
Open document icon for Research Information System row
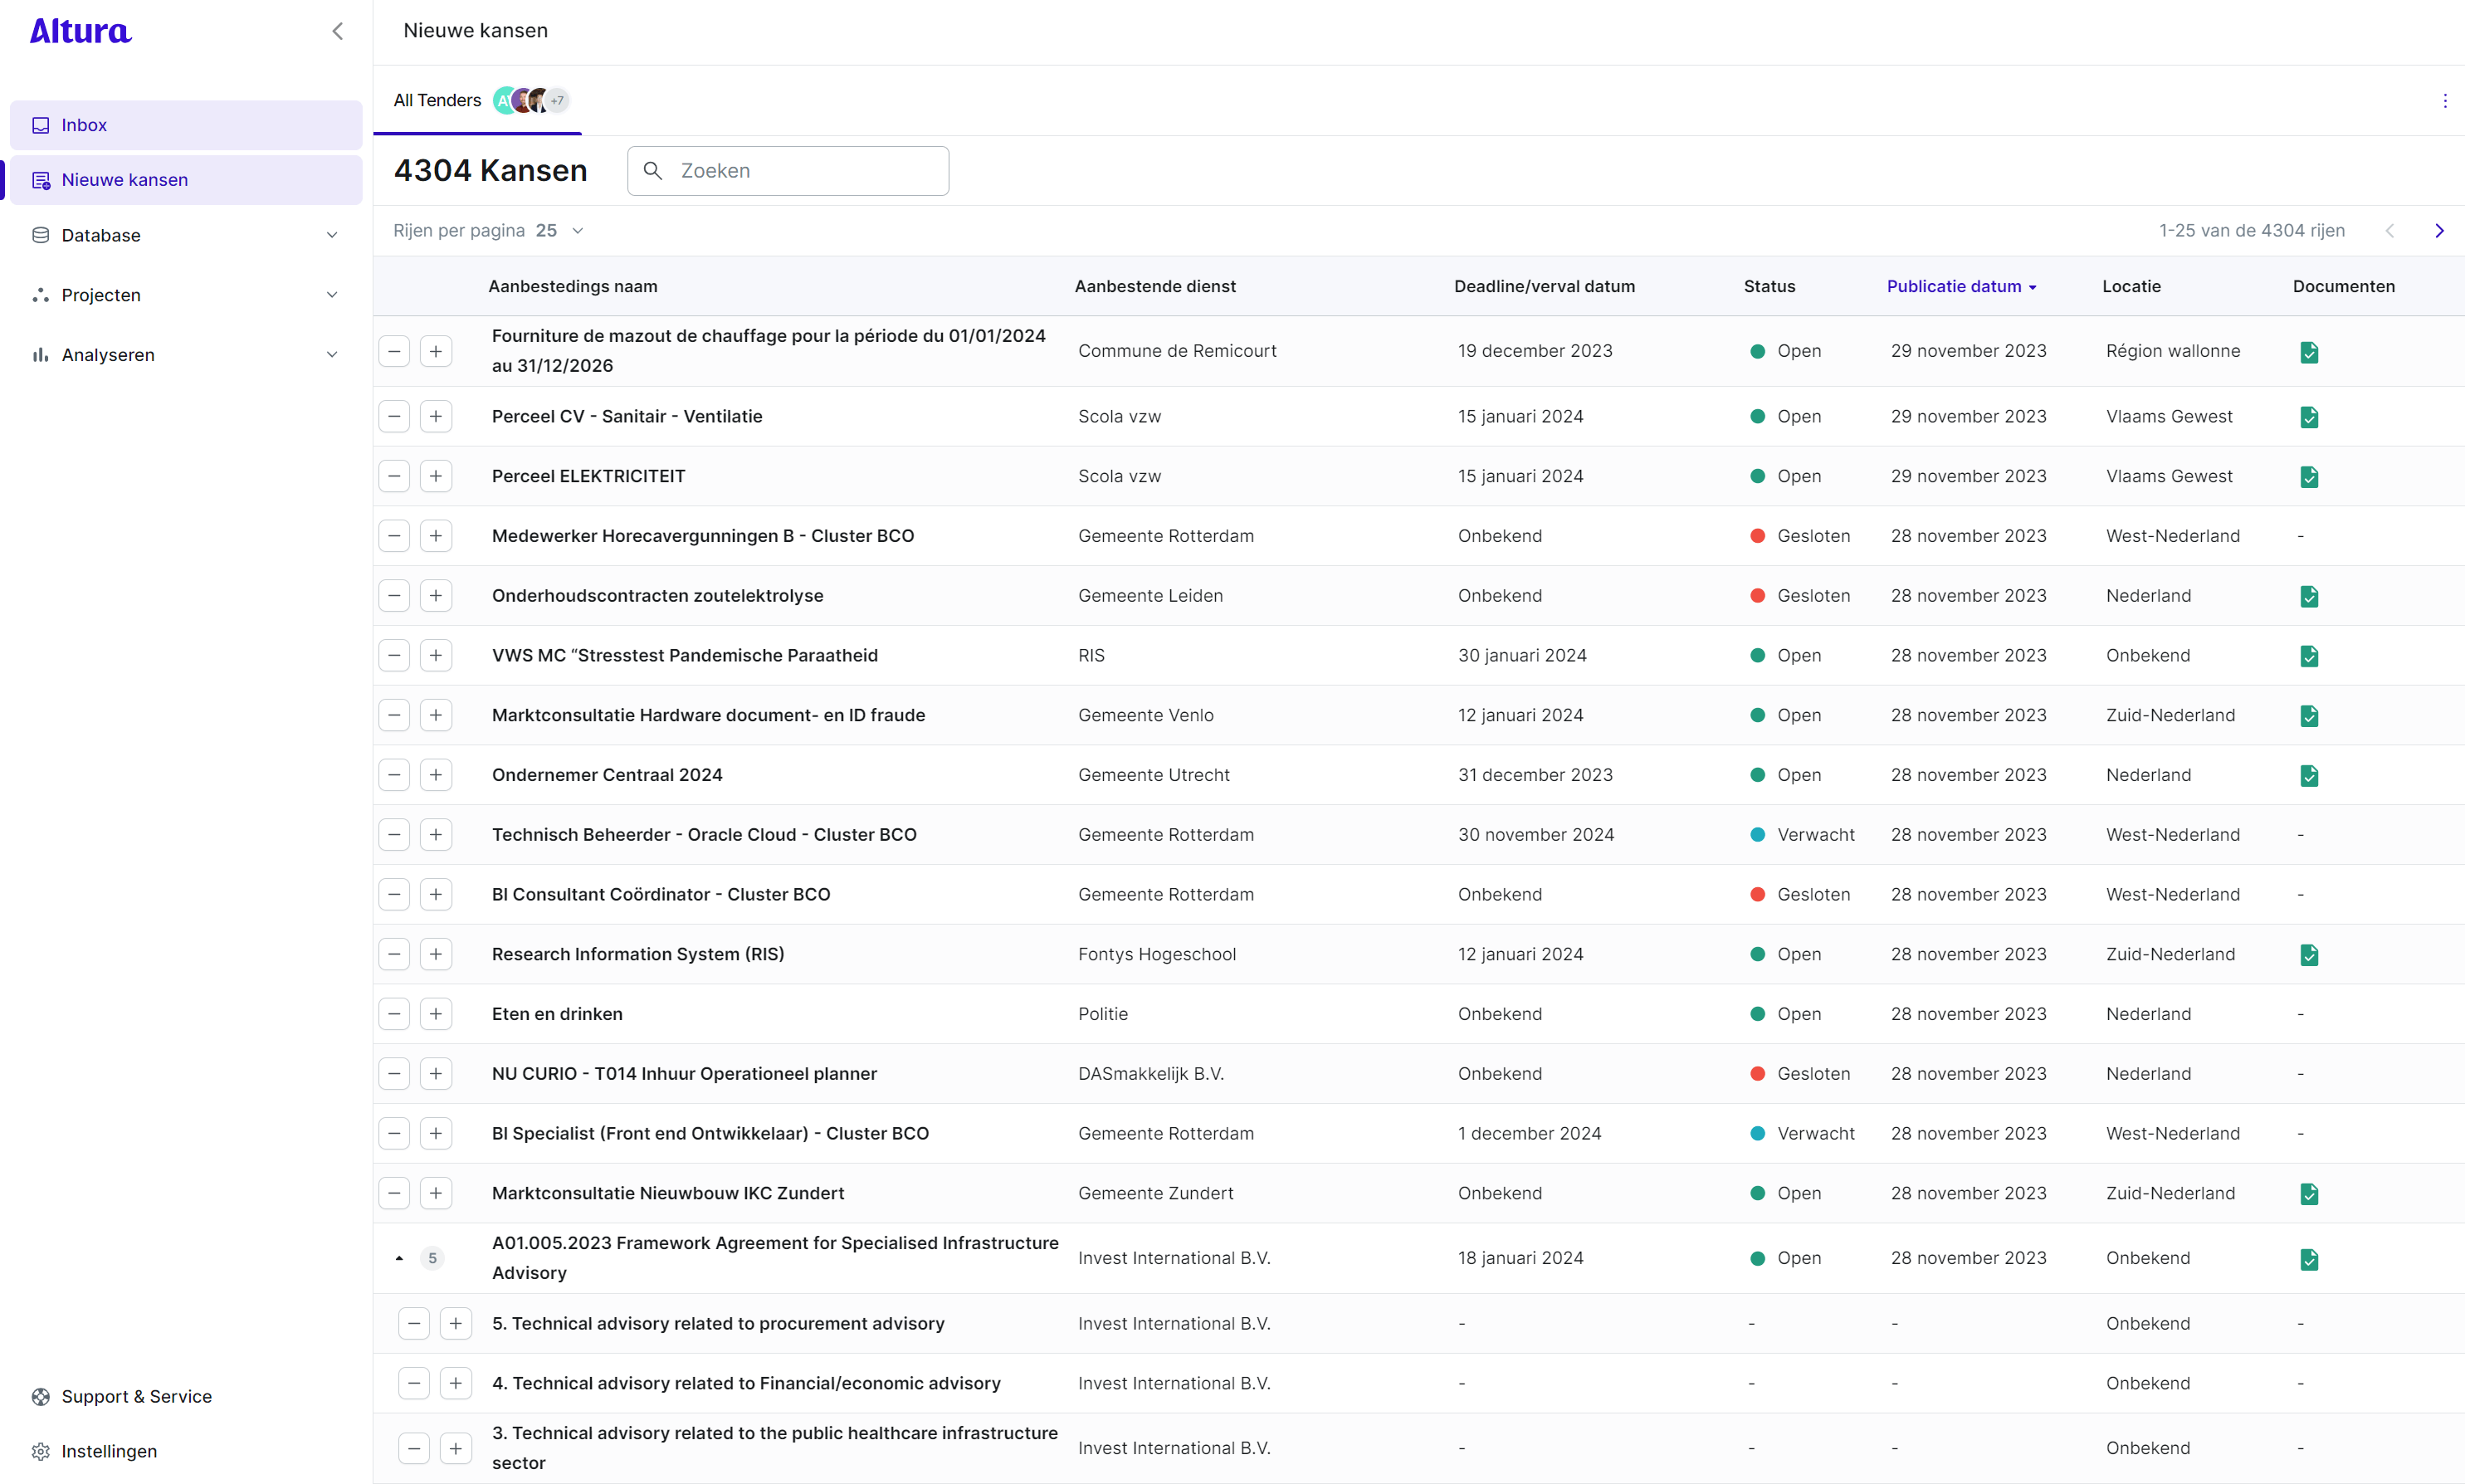2309,955
